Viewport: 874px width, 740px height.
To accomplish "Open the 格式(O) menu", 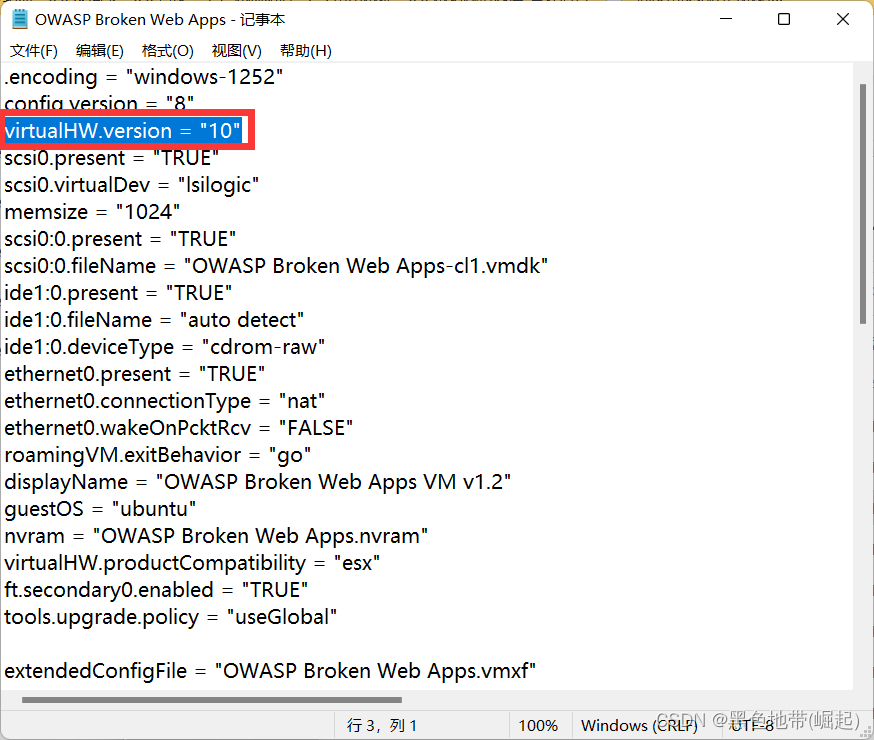I will [168, 51].
